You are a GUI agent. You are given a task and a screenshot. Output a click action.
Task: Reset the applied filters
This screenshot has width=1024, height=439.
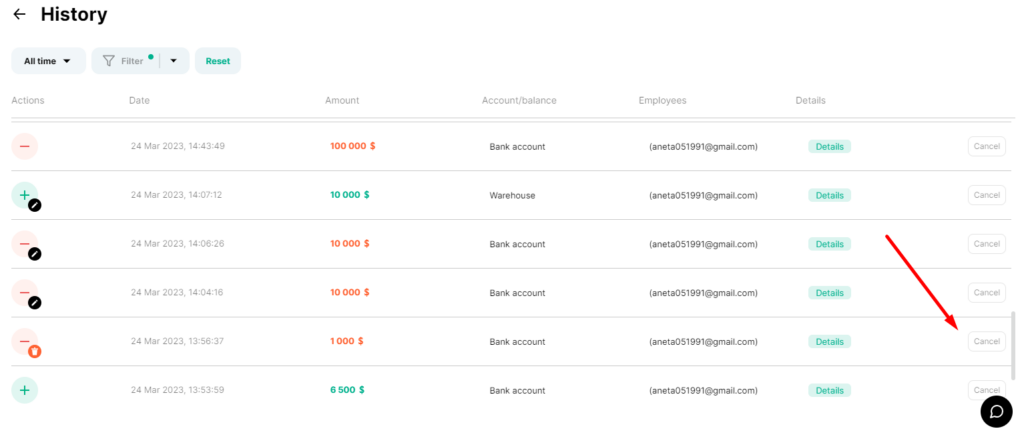point(218,61)
